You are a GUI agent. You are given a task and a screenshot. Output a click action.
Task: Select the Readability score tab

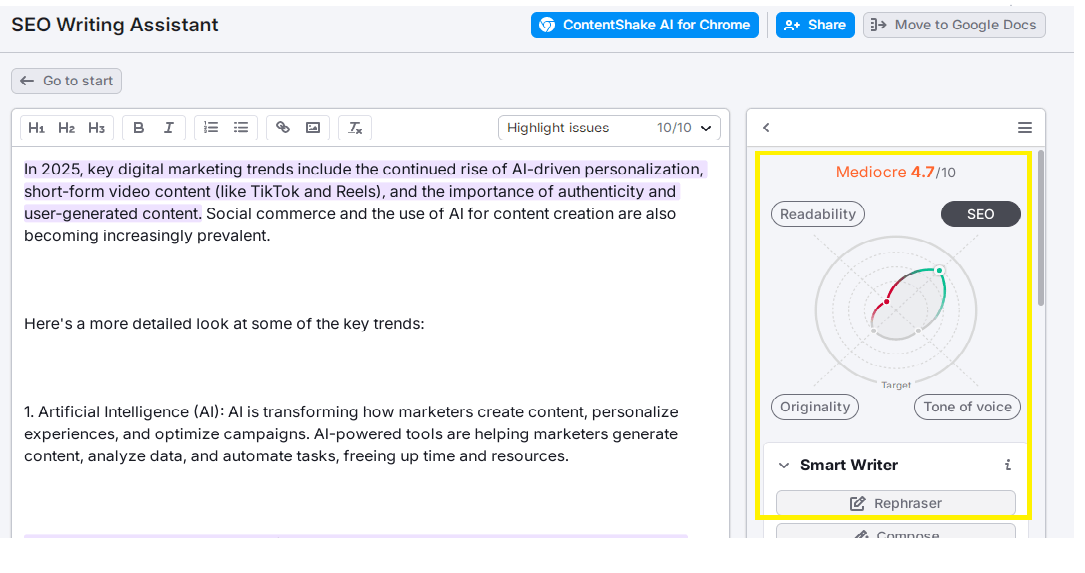click(x=818, y=214)
